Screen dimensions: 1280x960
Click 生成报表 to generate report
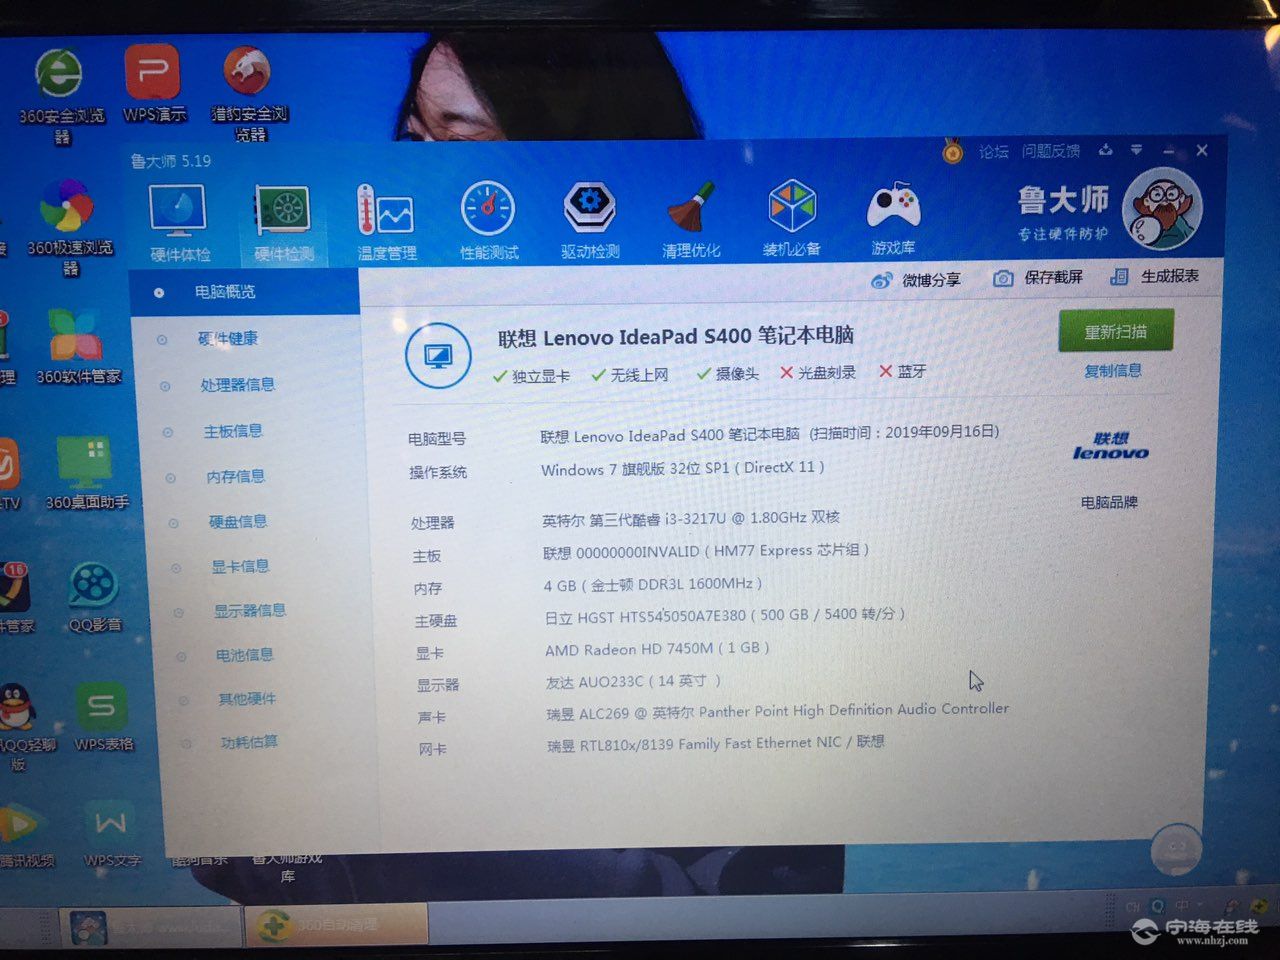coord(1154,276)
